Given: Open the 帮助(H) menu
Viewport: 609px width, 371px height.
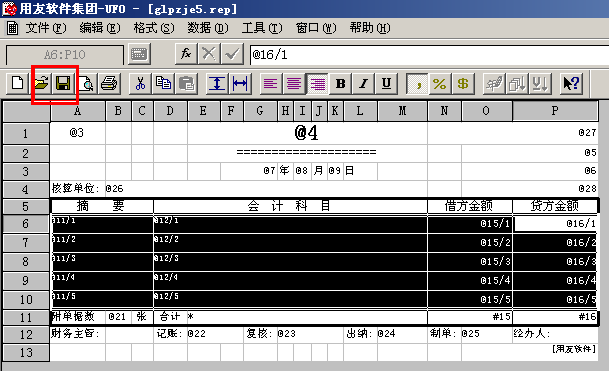Looking at the screenshot, I should (x=370, y=28).
